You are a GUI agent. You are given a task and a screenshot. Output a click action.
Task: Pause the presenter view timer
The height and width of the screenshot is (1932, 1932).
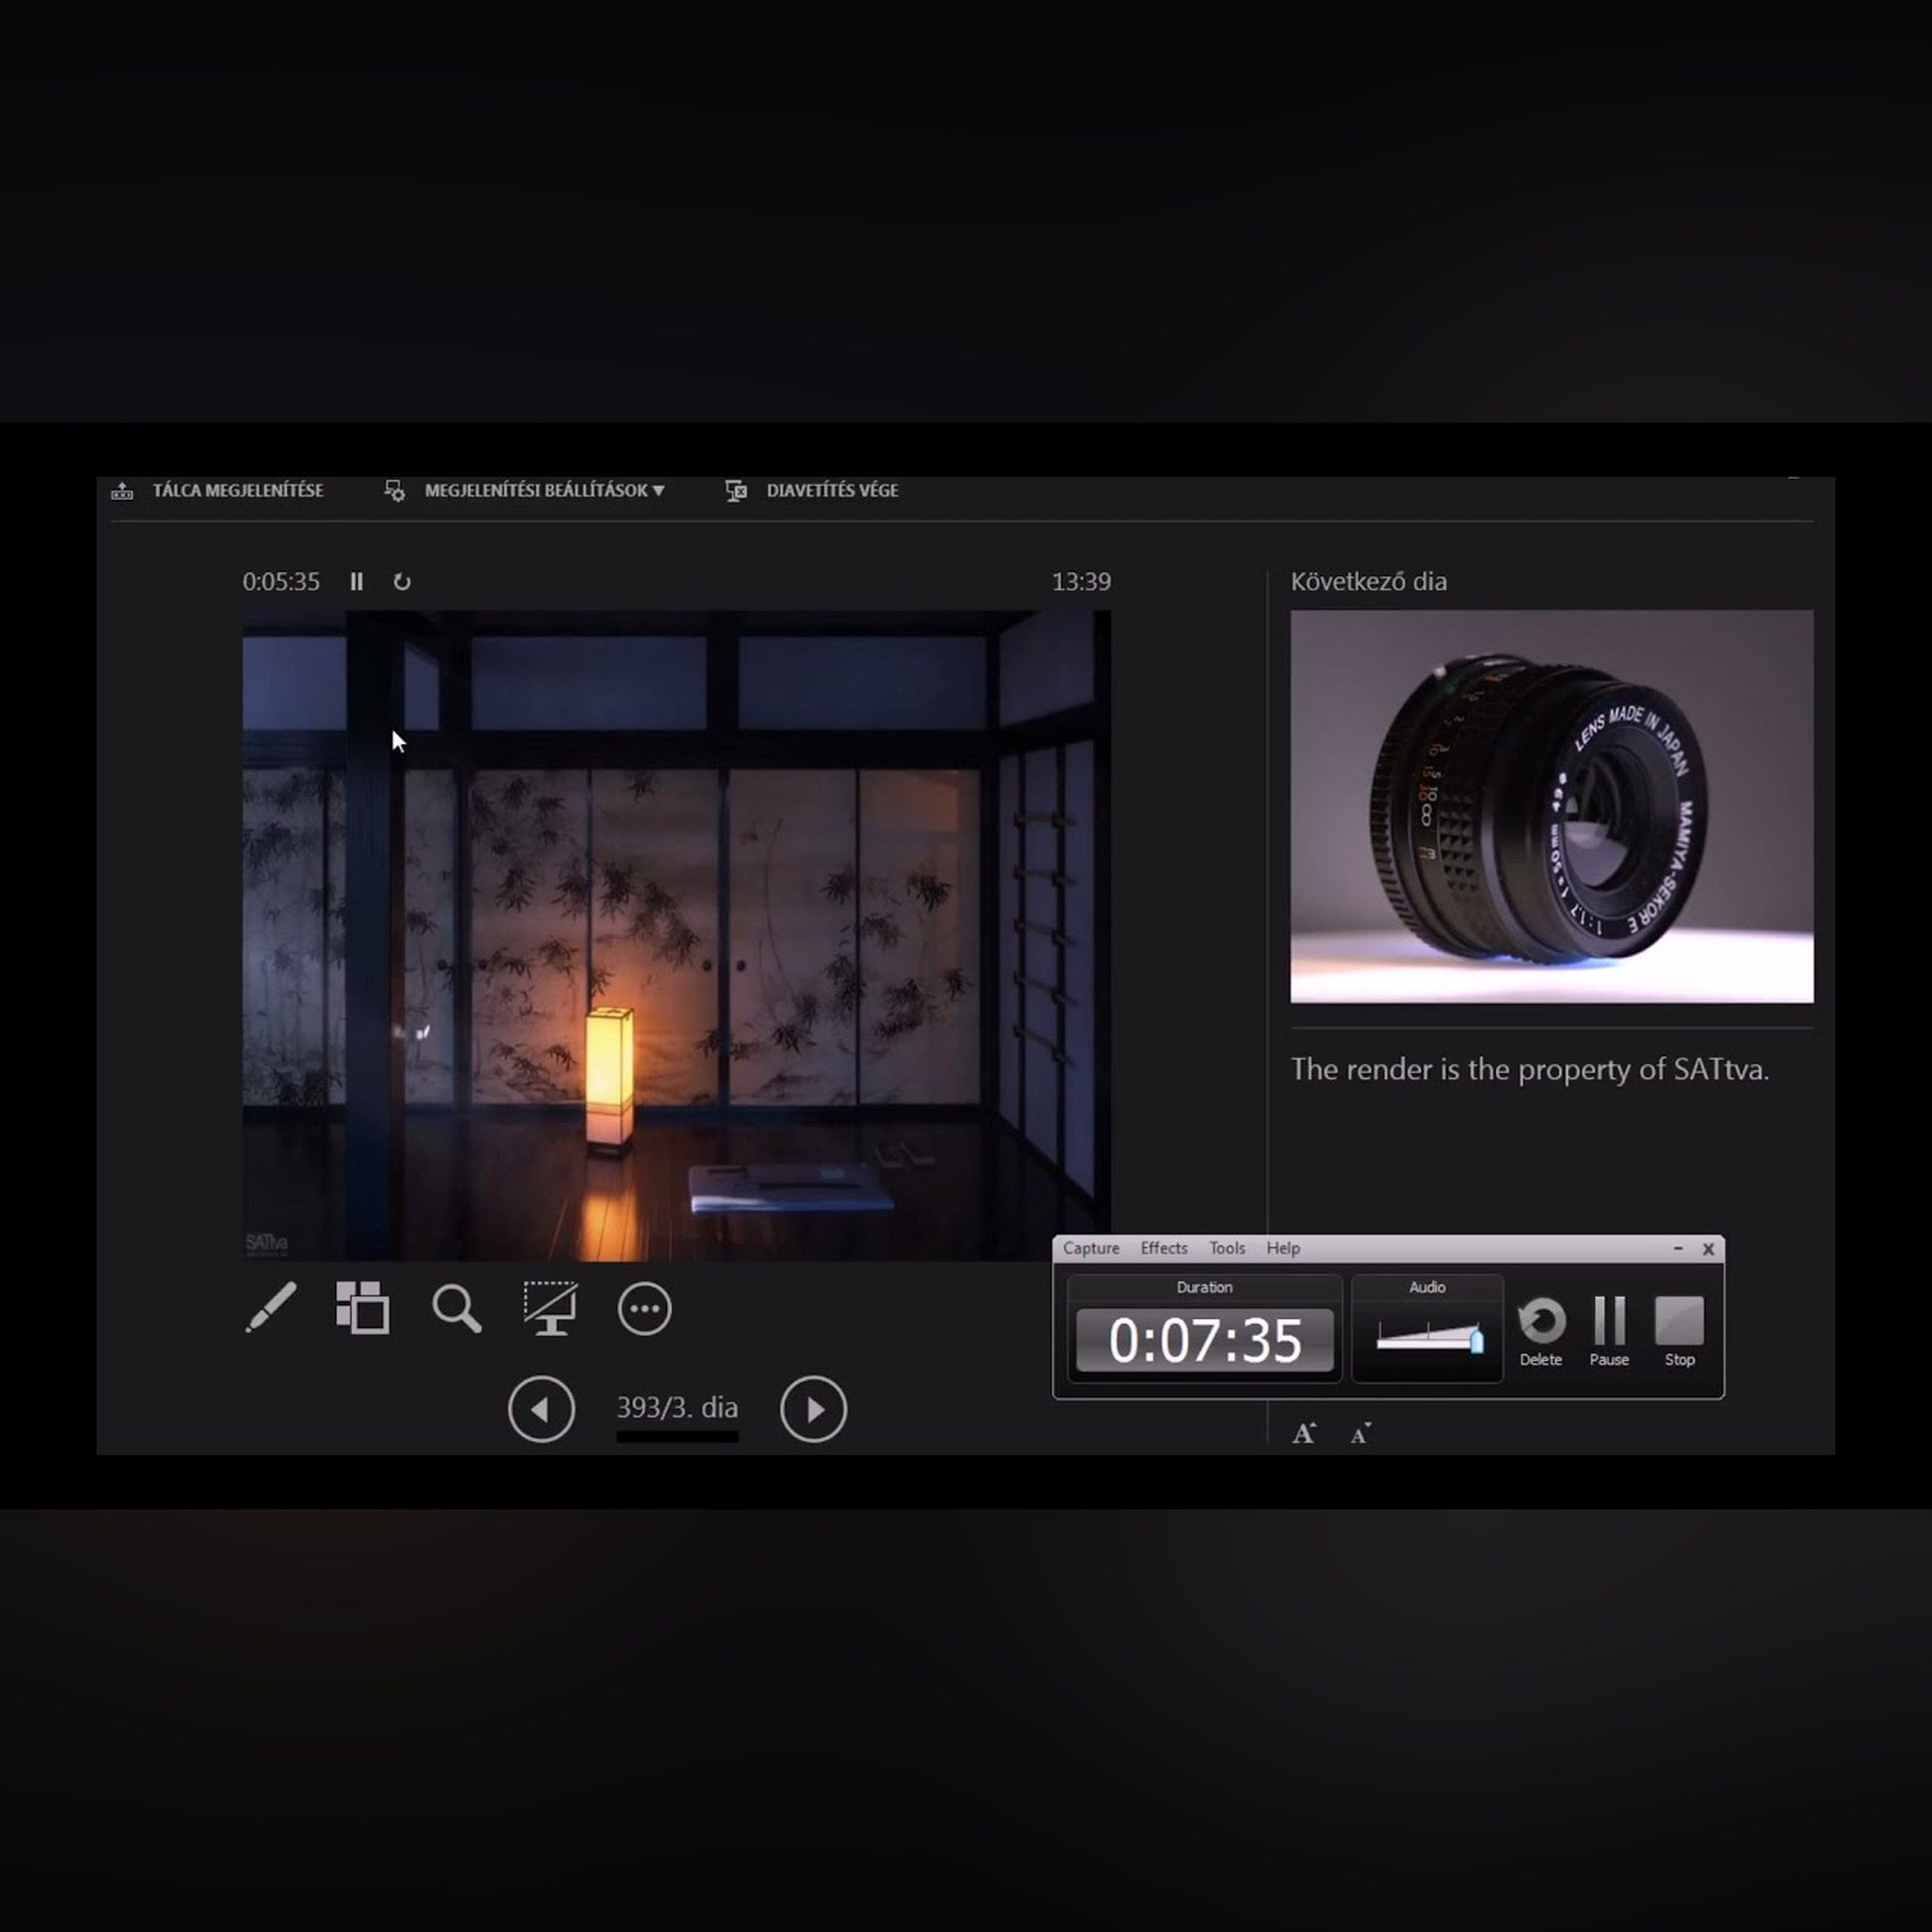(x=356, y=581)
